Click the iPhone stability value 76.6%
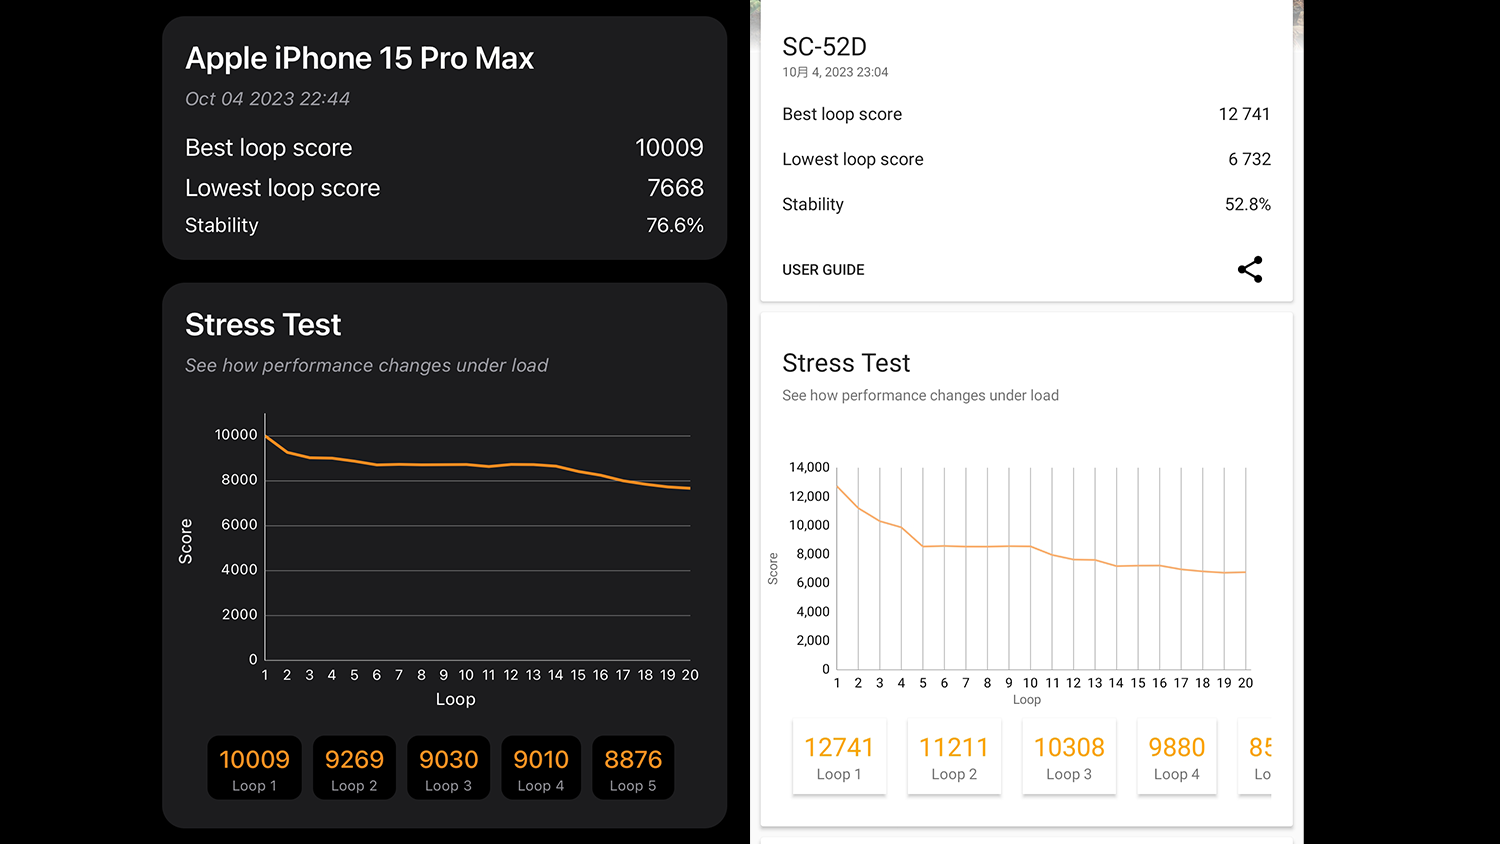 674,226
